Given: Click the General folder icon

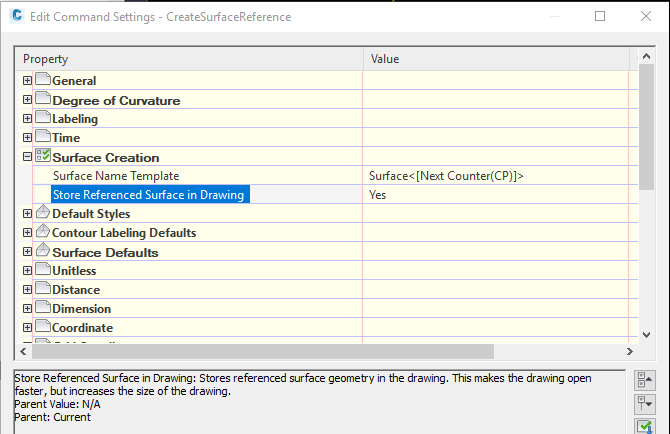Looking at the screenshot, I should 43,80.
